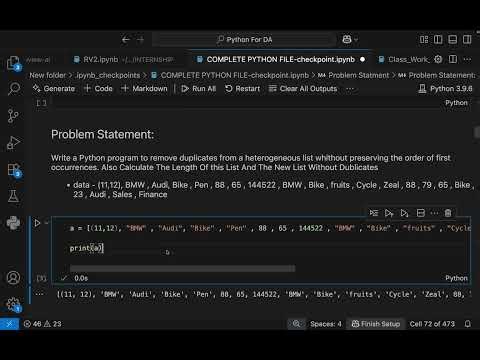The height and width of the screenshot is (360, 480).
Task: Place cursor in print(a) code line
Action: coord(87,248)
